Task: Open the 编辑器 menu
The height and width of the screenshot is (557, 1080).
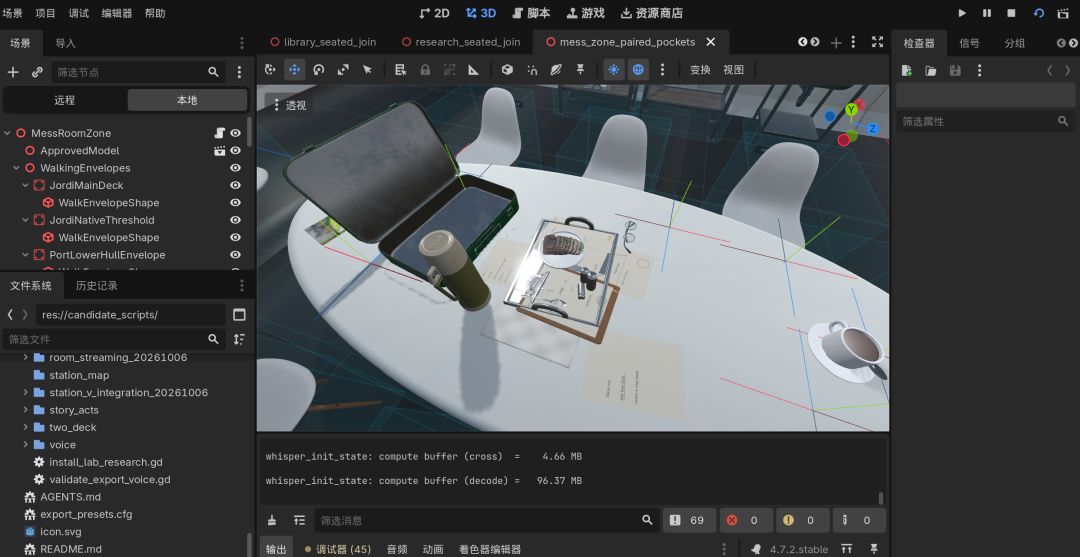Action: (116, 13)
